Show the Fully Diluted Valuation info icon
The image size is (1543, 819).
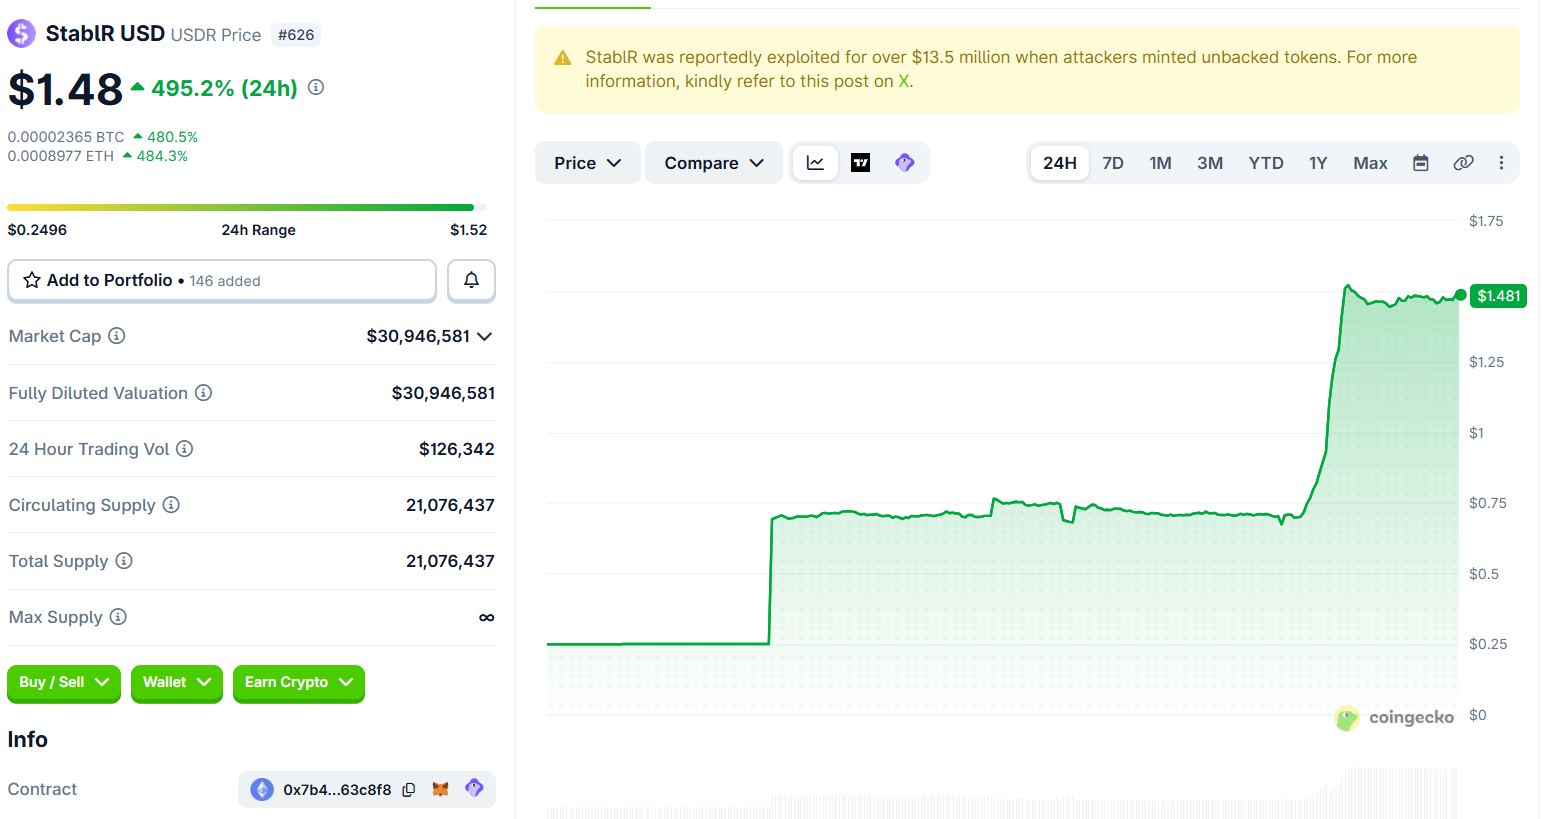203,392
